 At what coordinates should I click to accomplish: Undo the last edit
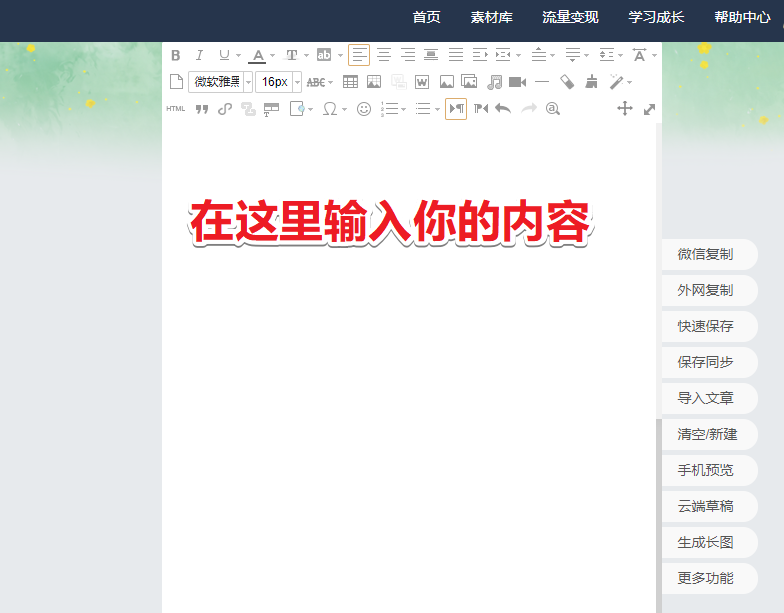point(503,108)
